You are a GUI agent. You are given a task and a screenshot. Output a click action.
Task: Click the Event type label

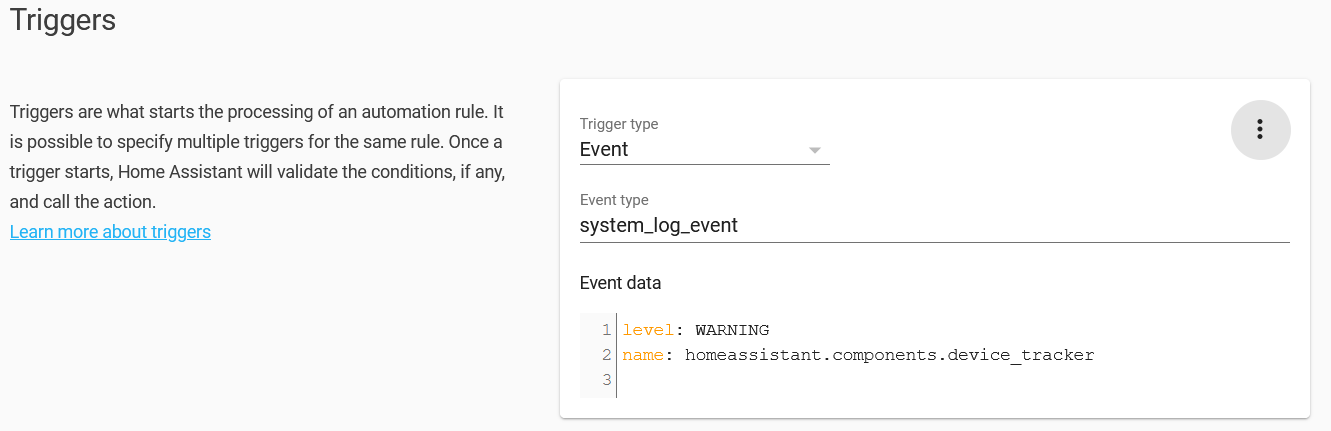click(614, 200)
